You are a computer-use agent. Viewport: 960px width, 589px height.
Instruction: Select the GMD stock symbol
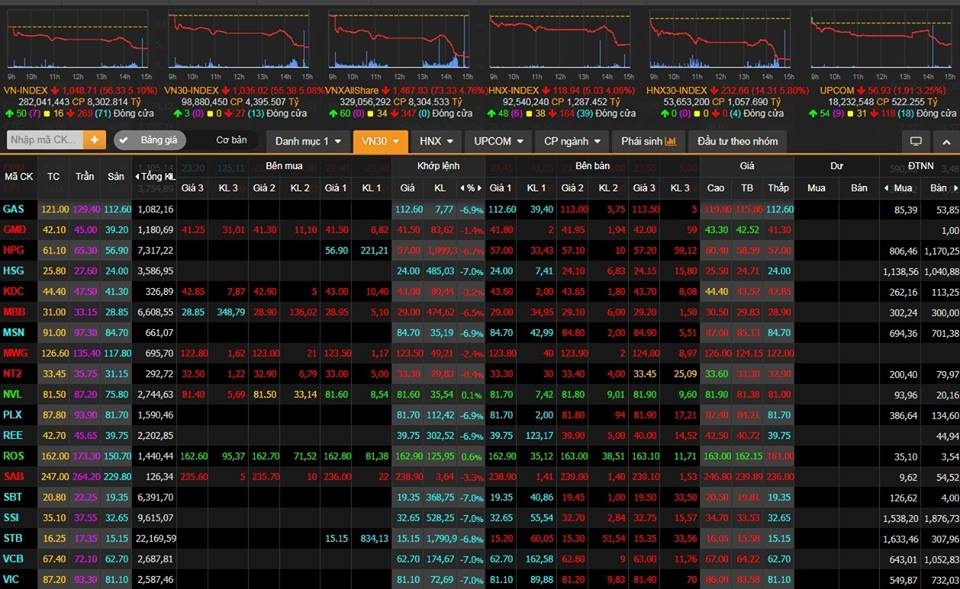[14, 230]
